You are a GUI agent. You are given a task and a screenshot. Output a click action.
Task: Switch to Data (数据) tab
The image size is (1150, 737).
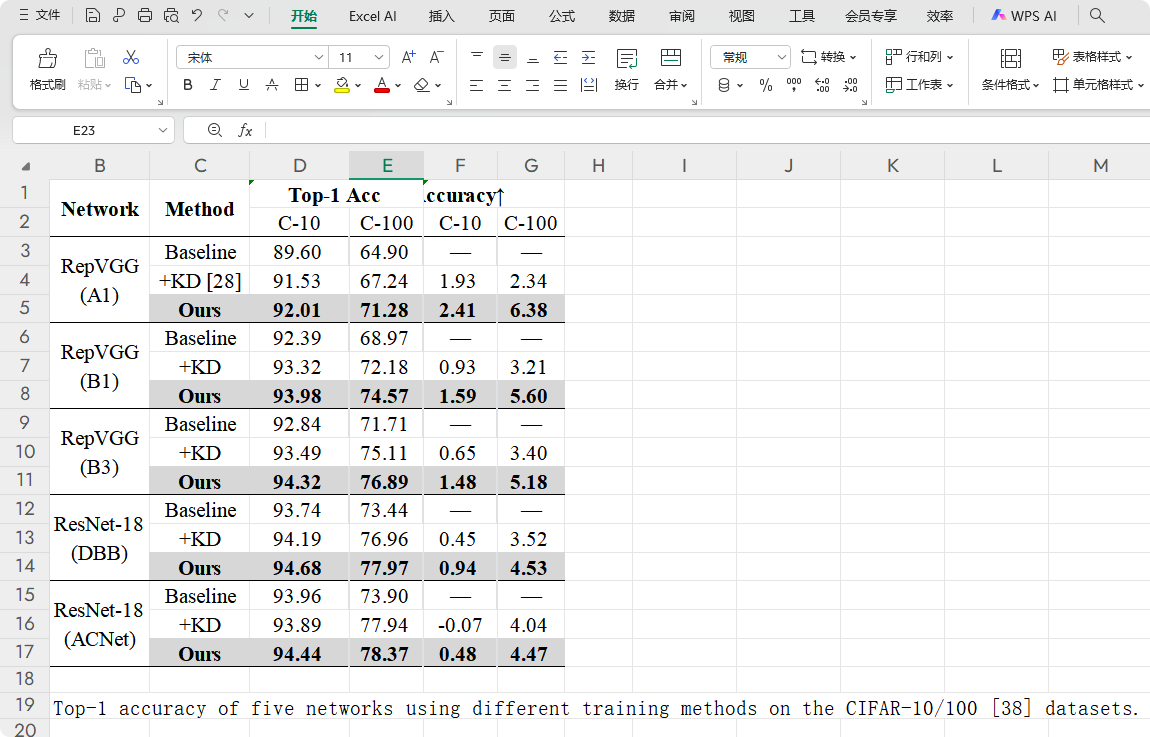point(622,16)
